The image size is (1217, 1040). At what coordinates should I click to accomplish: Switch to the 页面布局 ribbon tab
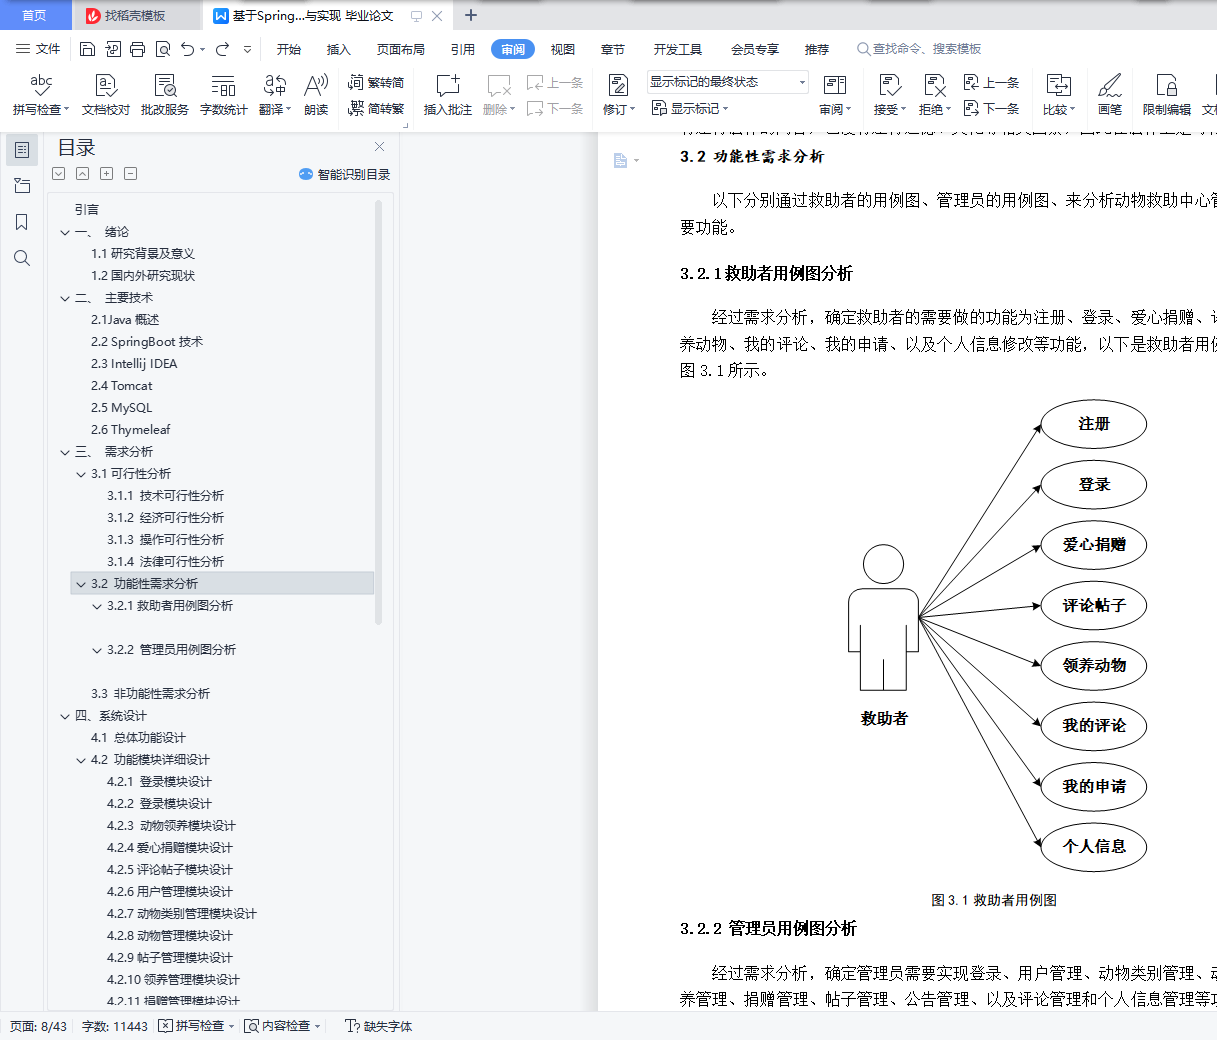click(401, 49)
